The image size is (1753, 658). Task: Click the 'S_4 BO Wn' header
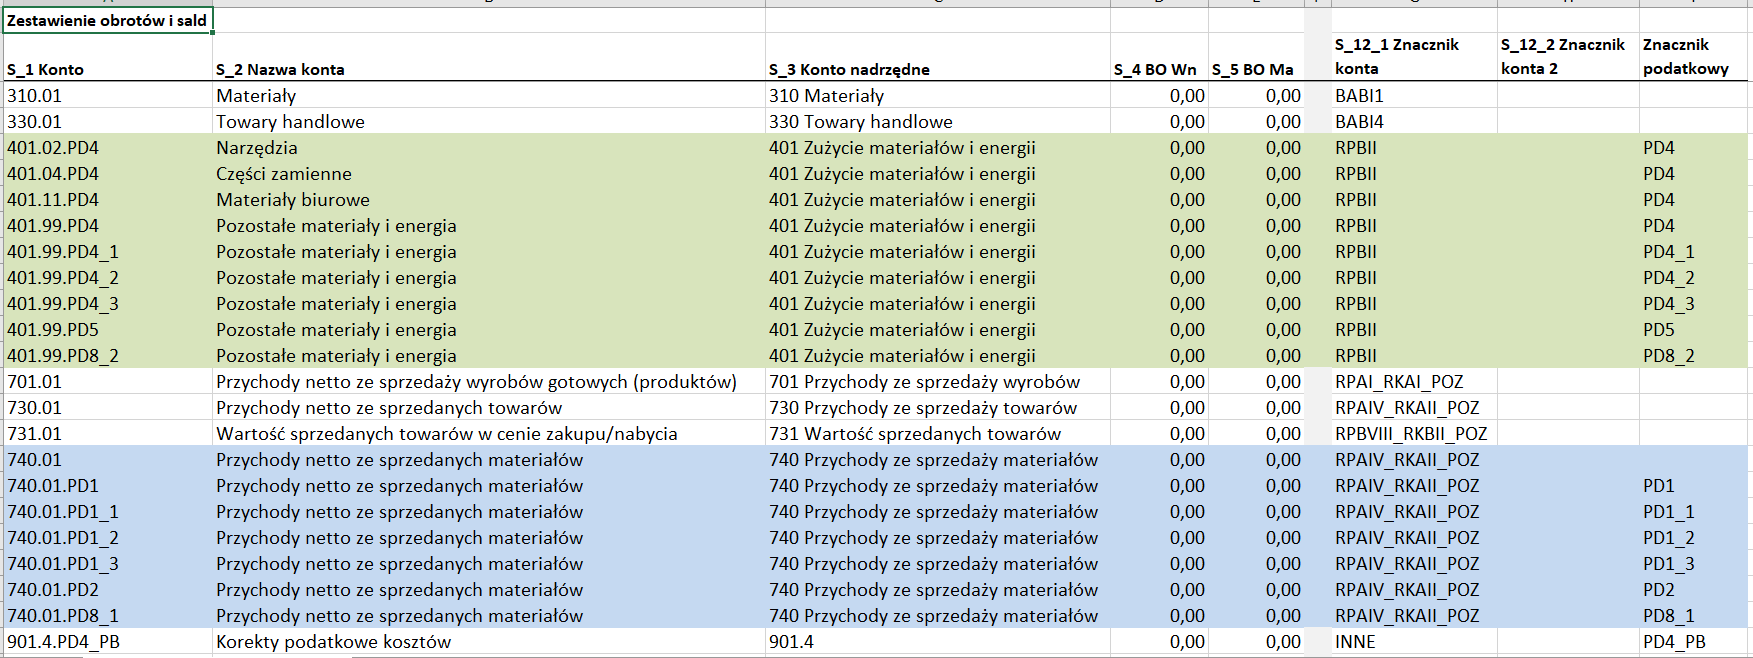point(1159,57)
